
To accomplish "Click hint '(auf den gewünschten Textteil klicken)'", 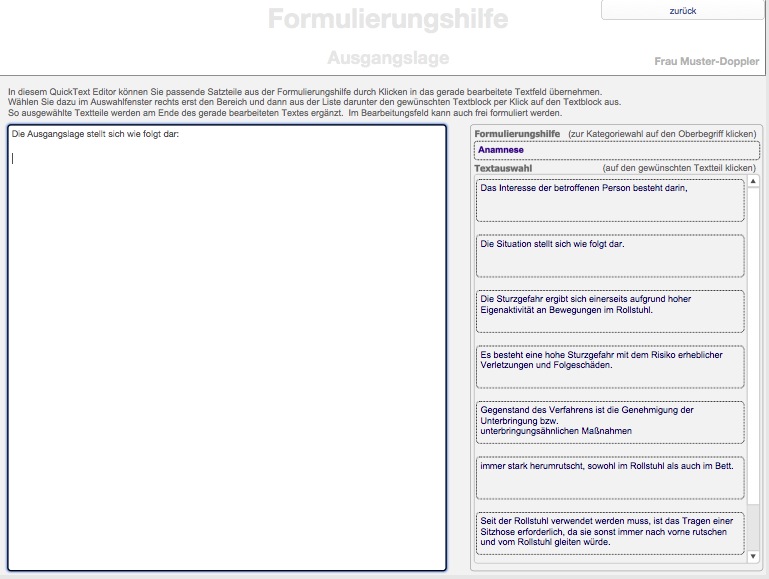I will click(679, 168).
